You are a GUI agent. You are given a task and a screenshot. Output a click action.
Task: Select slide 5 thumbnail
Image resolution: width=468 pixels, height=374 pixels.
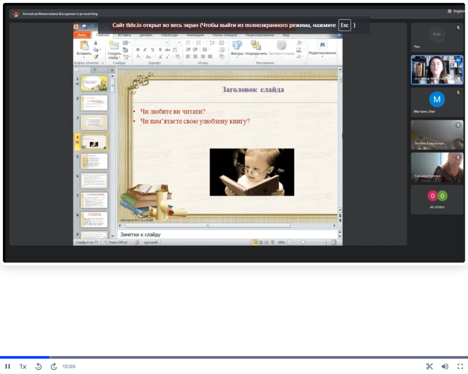point(94,161)
